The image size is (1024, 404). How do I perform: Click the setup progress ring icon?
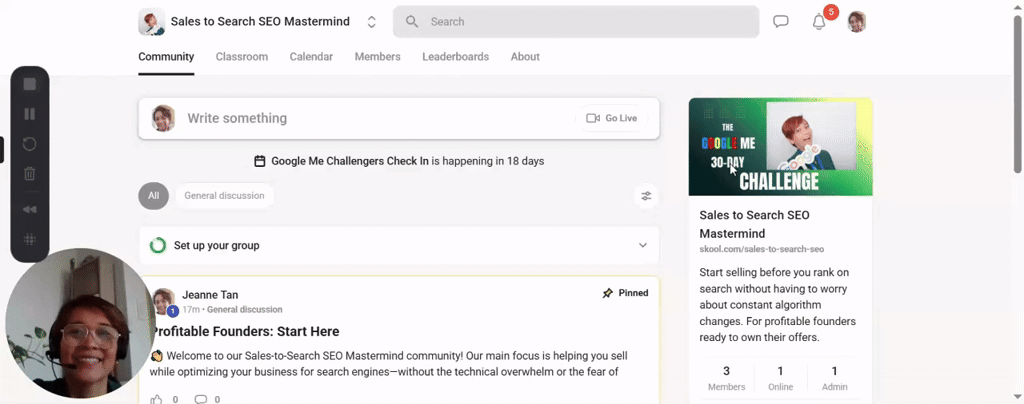pos(157,245)
